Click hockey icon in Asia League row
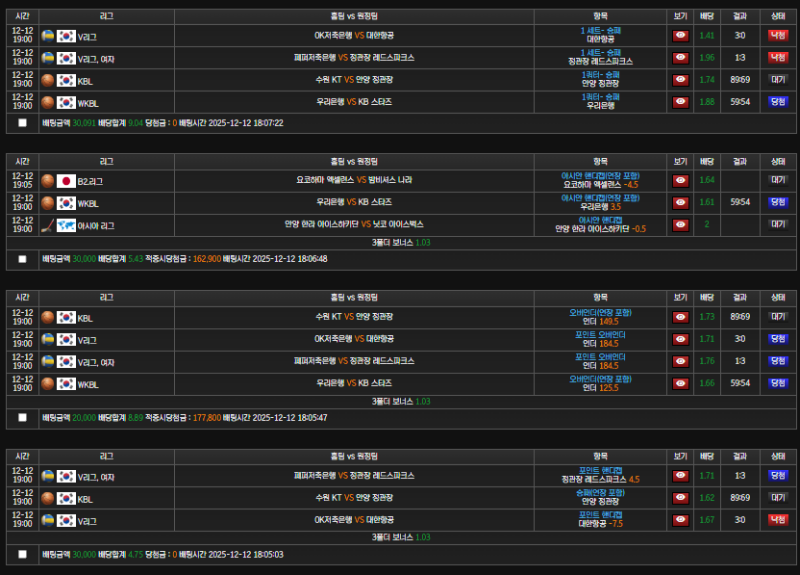The height and width of the screenshot is (575, 800). pyautogui.click(x=48, y=225)
